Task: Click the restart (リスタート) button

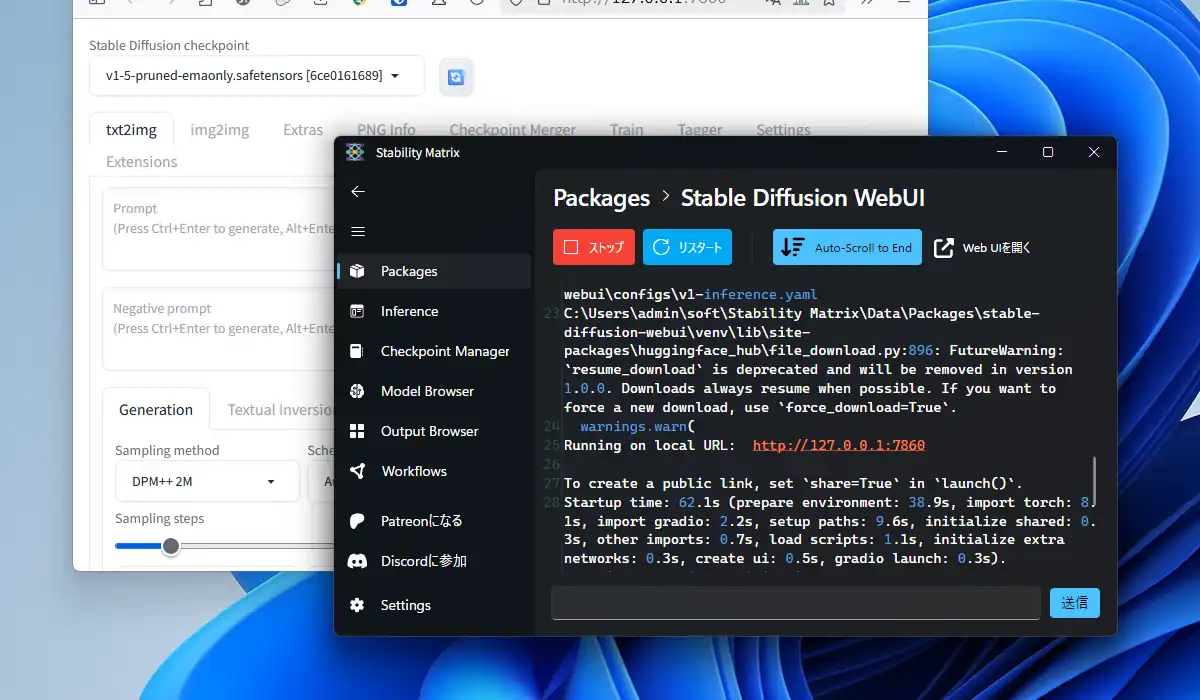Action: coord(688,247)
